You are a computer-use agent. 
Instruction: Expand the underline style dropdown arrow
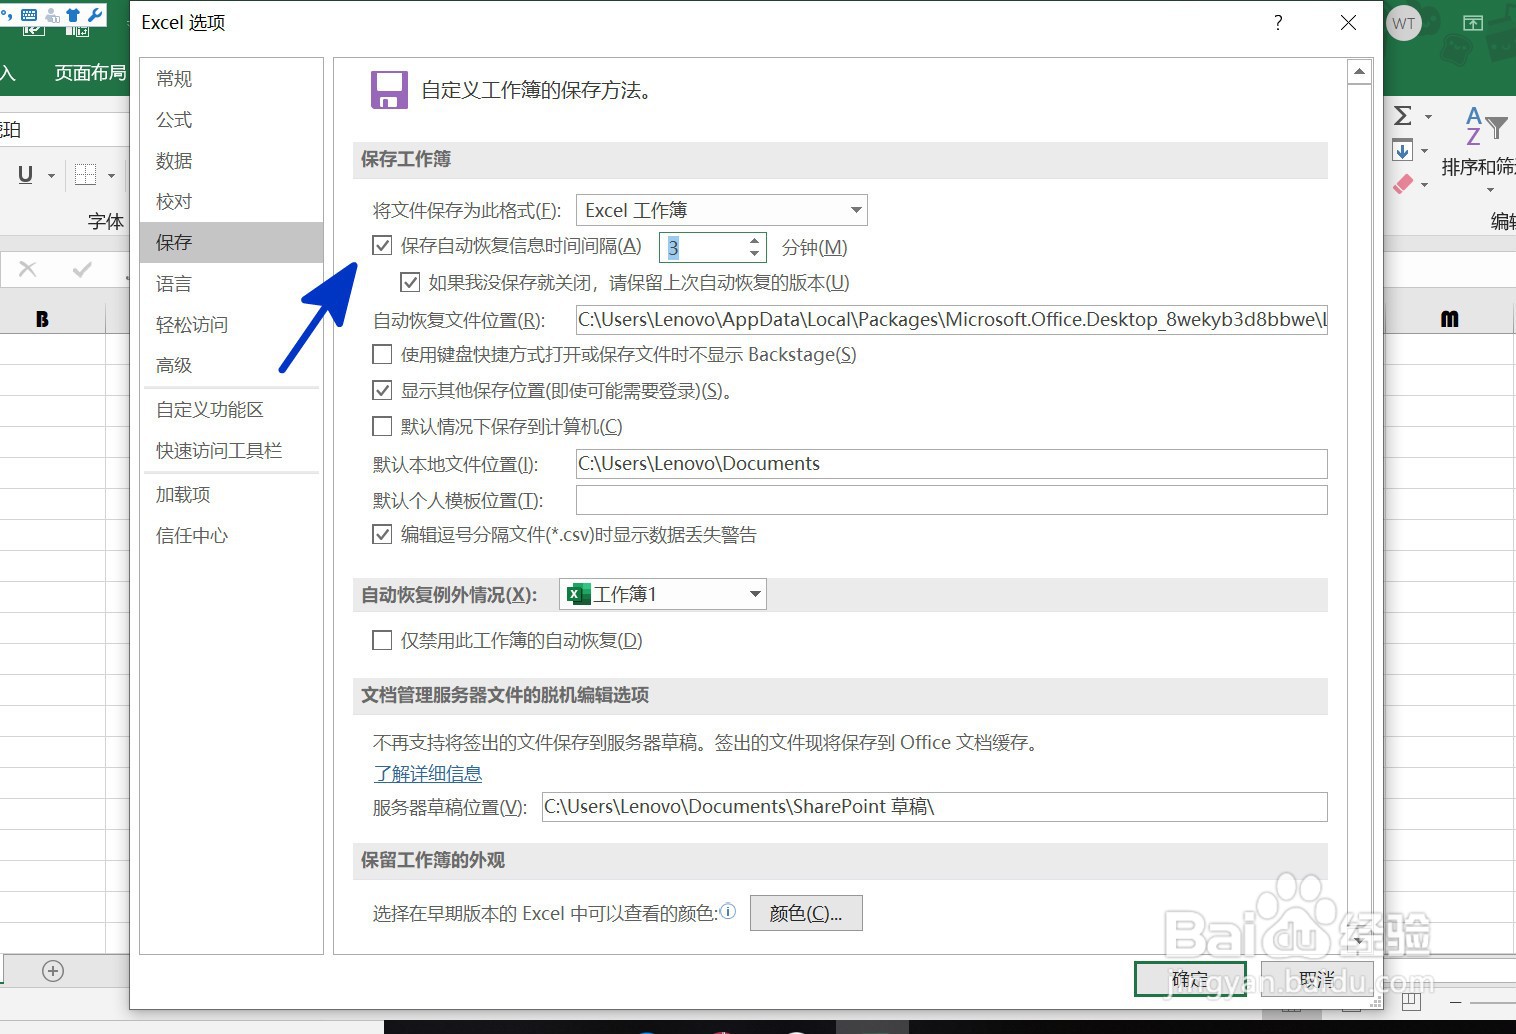click(51, 176)
